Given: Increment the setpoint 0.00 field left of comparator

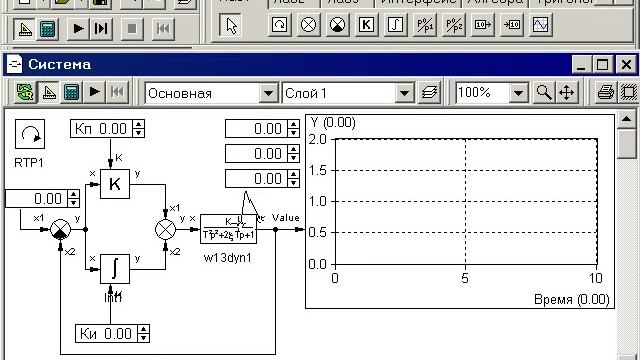Looking at the screenshot, I should pyautogui.click(x=73, y=194).
